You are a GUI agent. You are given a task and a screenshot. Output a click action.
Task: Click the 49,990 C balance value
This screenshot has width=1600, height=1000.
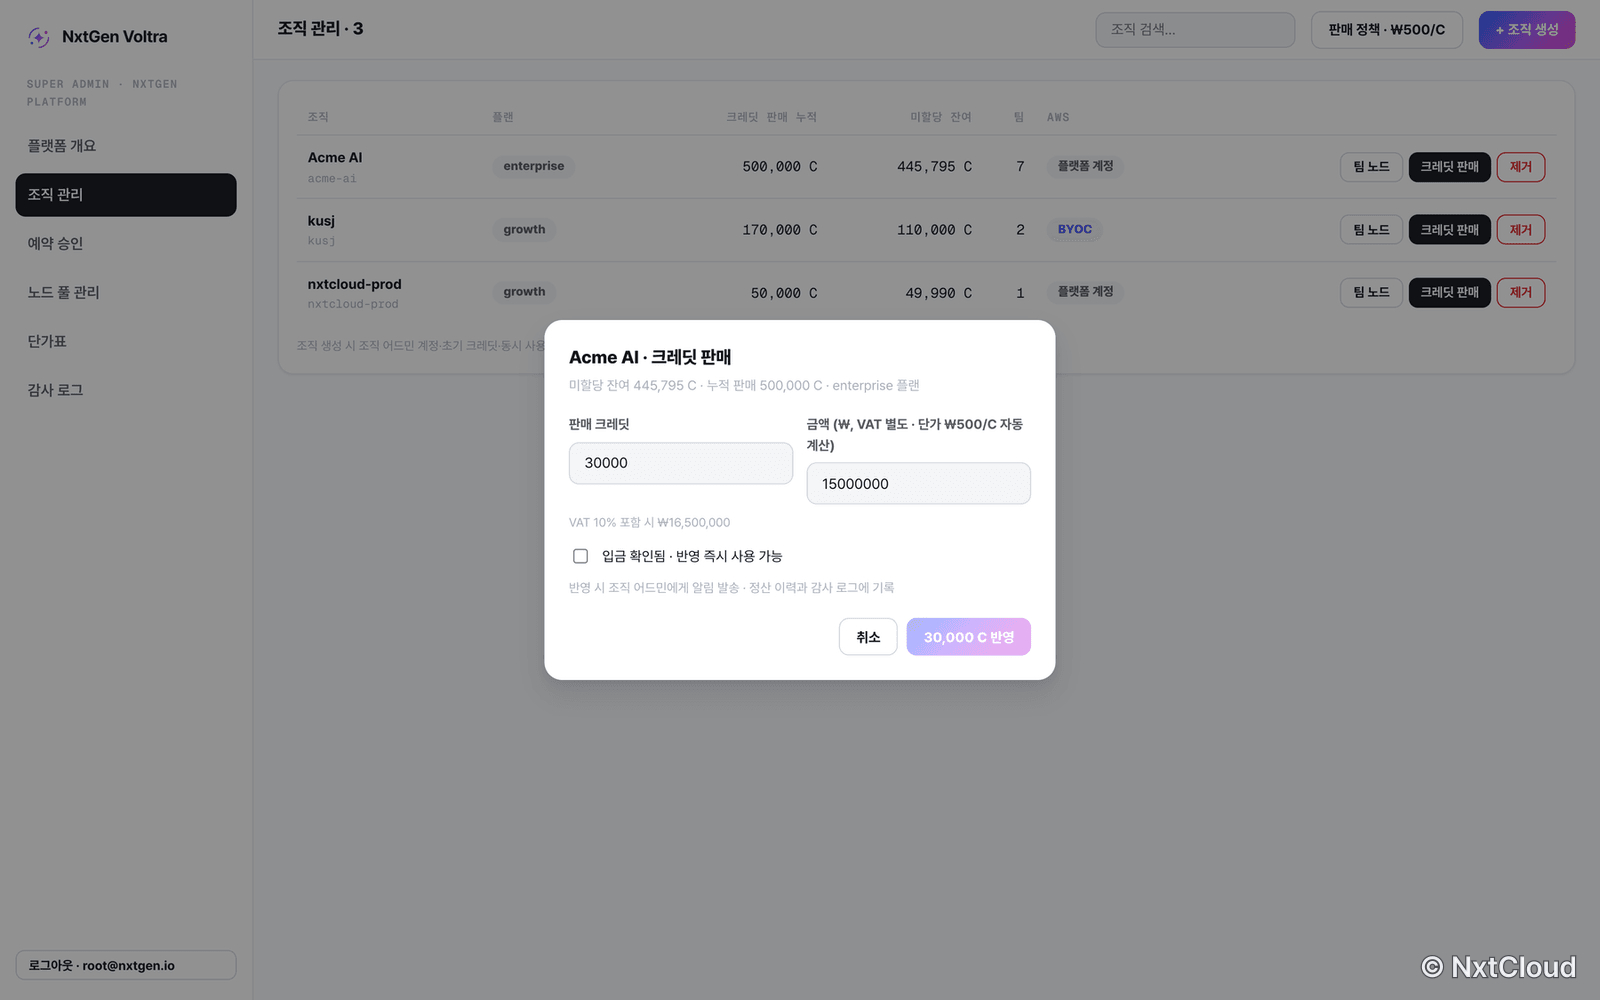938,293
